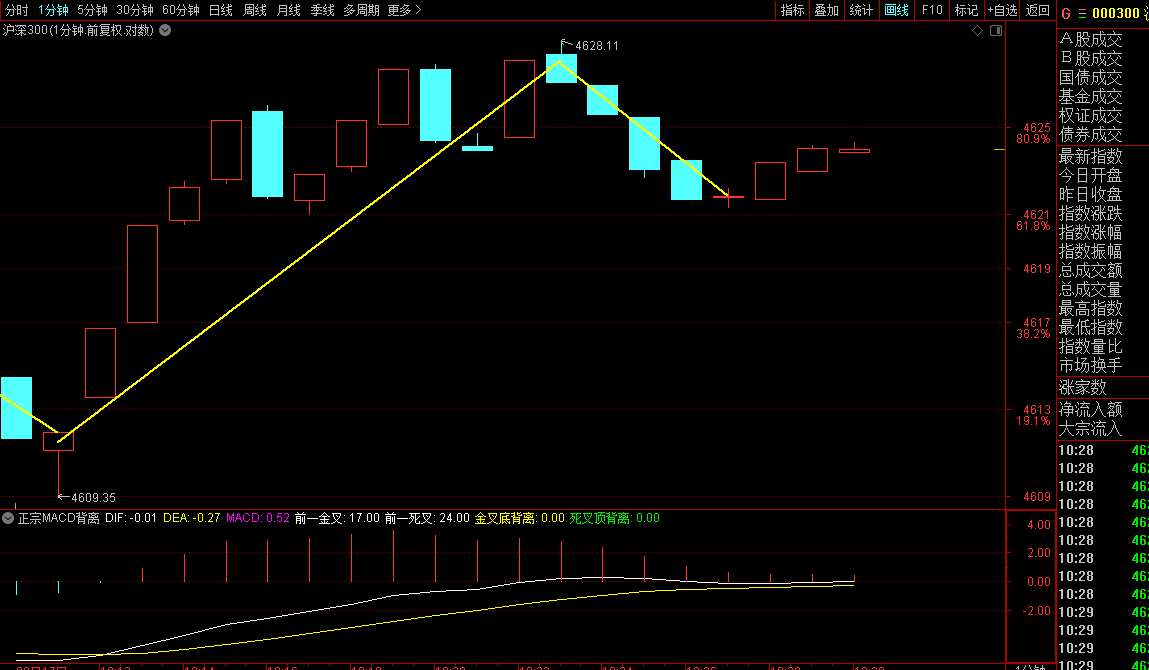
Task: Add to watchlist with +自选
Action: [x=1002, y=10]
